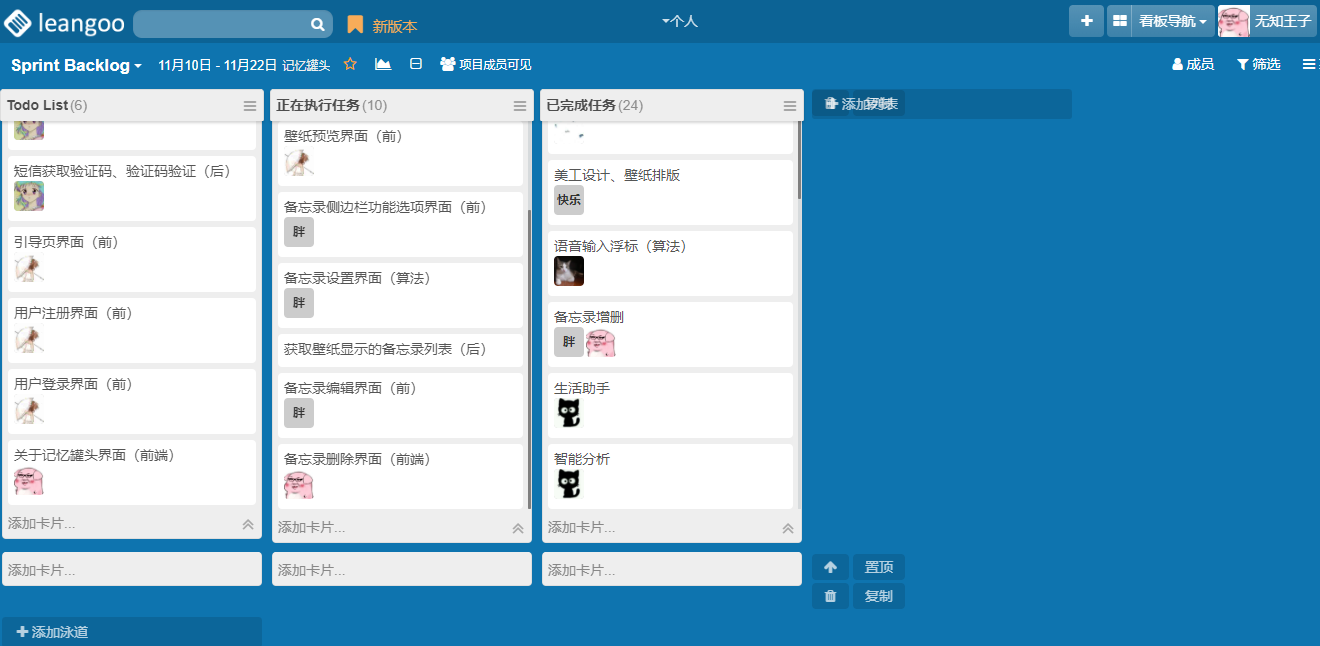Open card 备忘录设置界面（算法）
This screenshot has height=646, width=1320.
pos(400,295)
